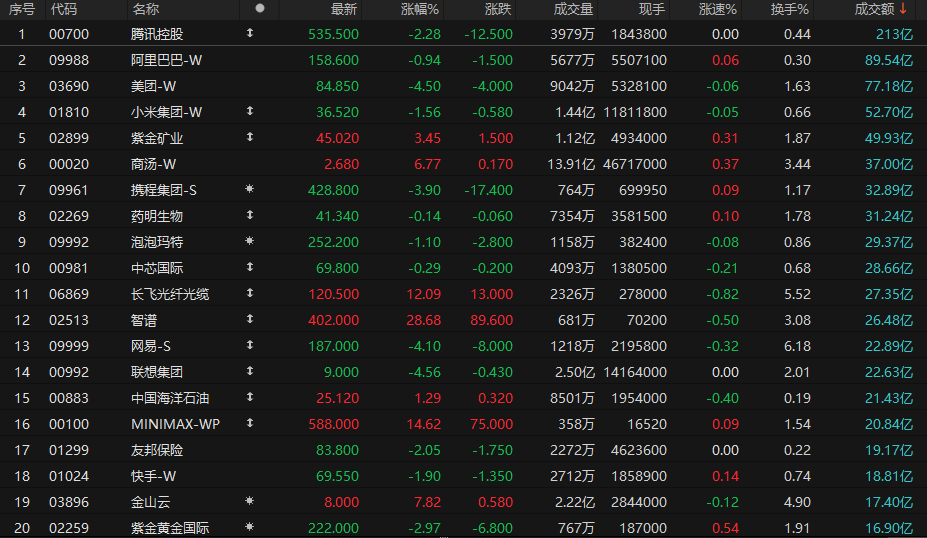Sort by the 涨幅% column header
This screenshot has height=538, width=927.
point(420,9)
